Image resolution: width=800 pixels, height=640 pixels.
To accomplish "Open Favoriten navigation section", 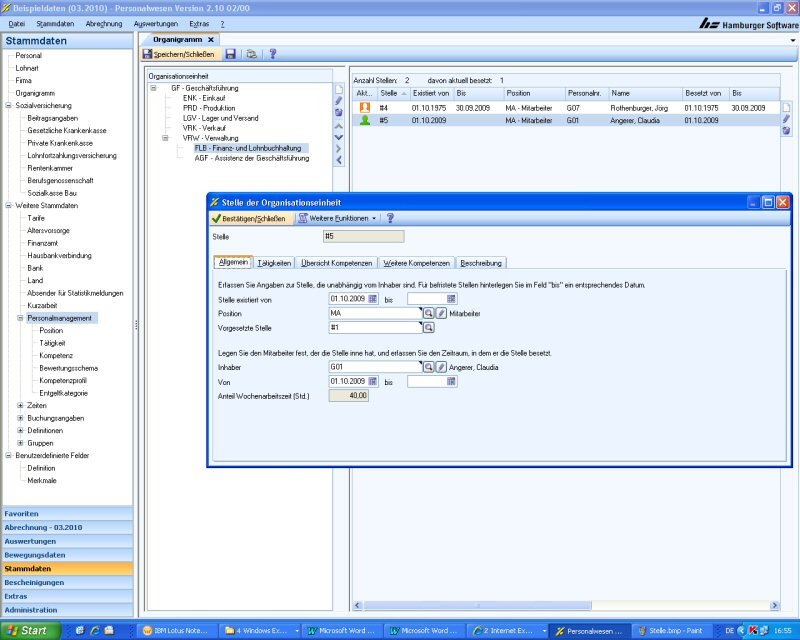I will click(67, 513).
